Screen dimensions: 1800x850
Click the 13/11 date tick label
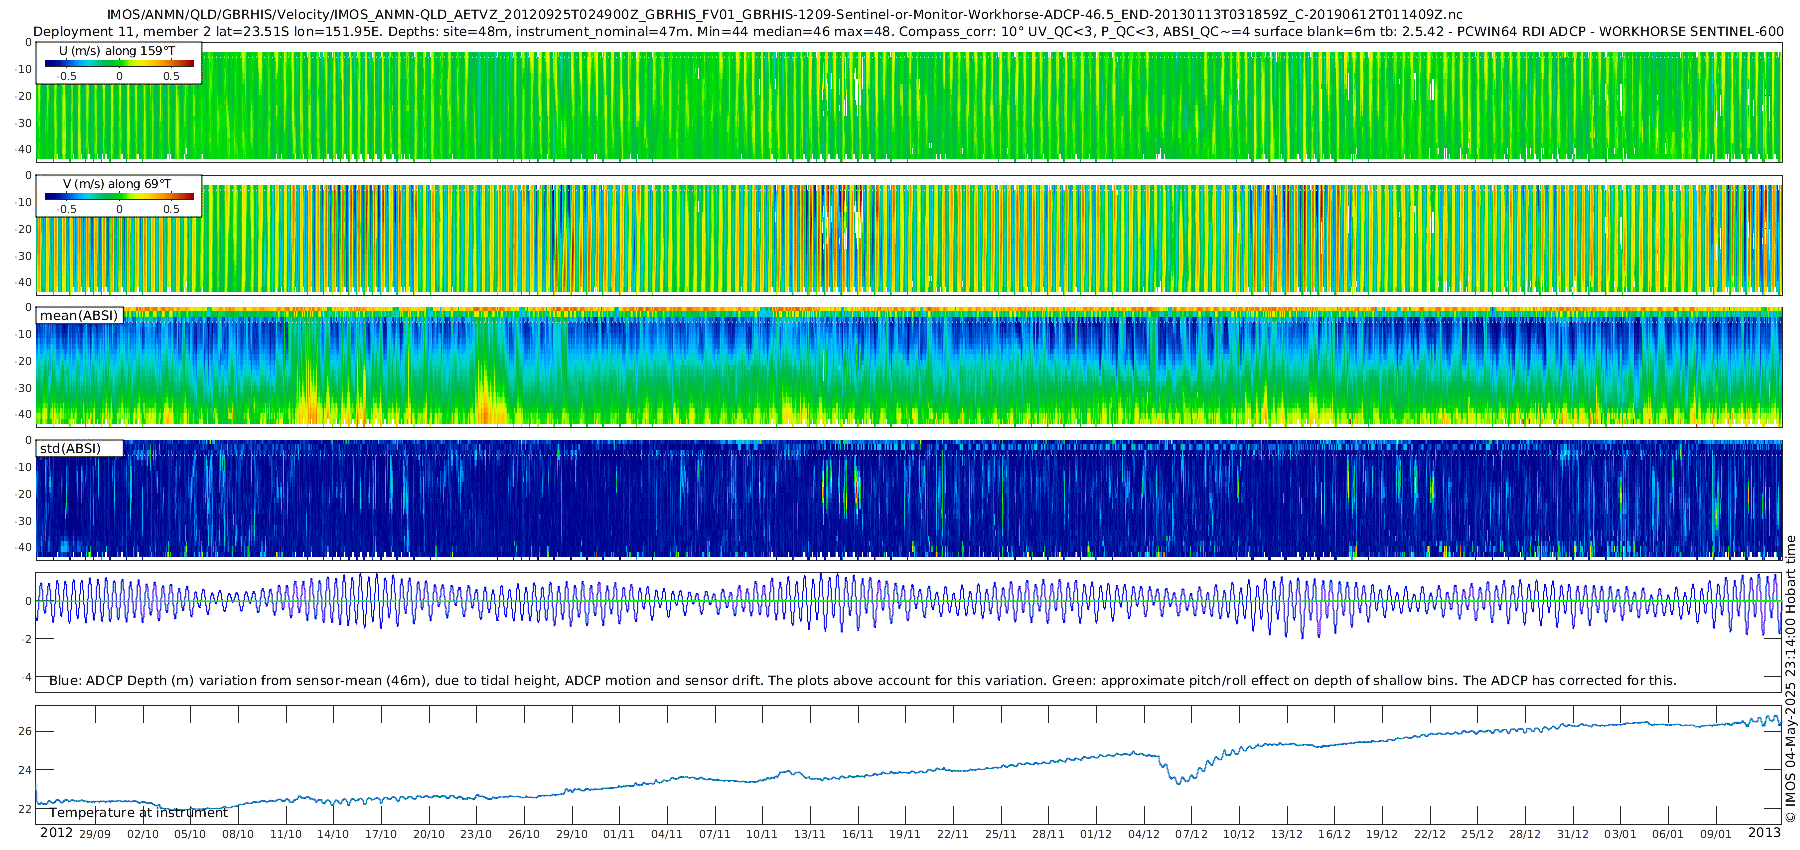pyautogui.click(x=810, y=834)
